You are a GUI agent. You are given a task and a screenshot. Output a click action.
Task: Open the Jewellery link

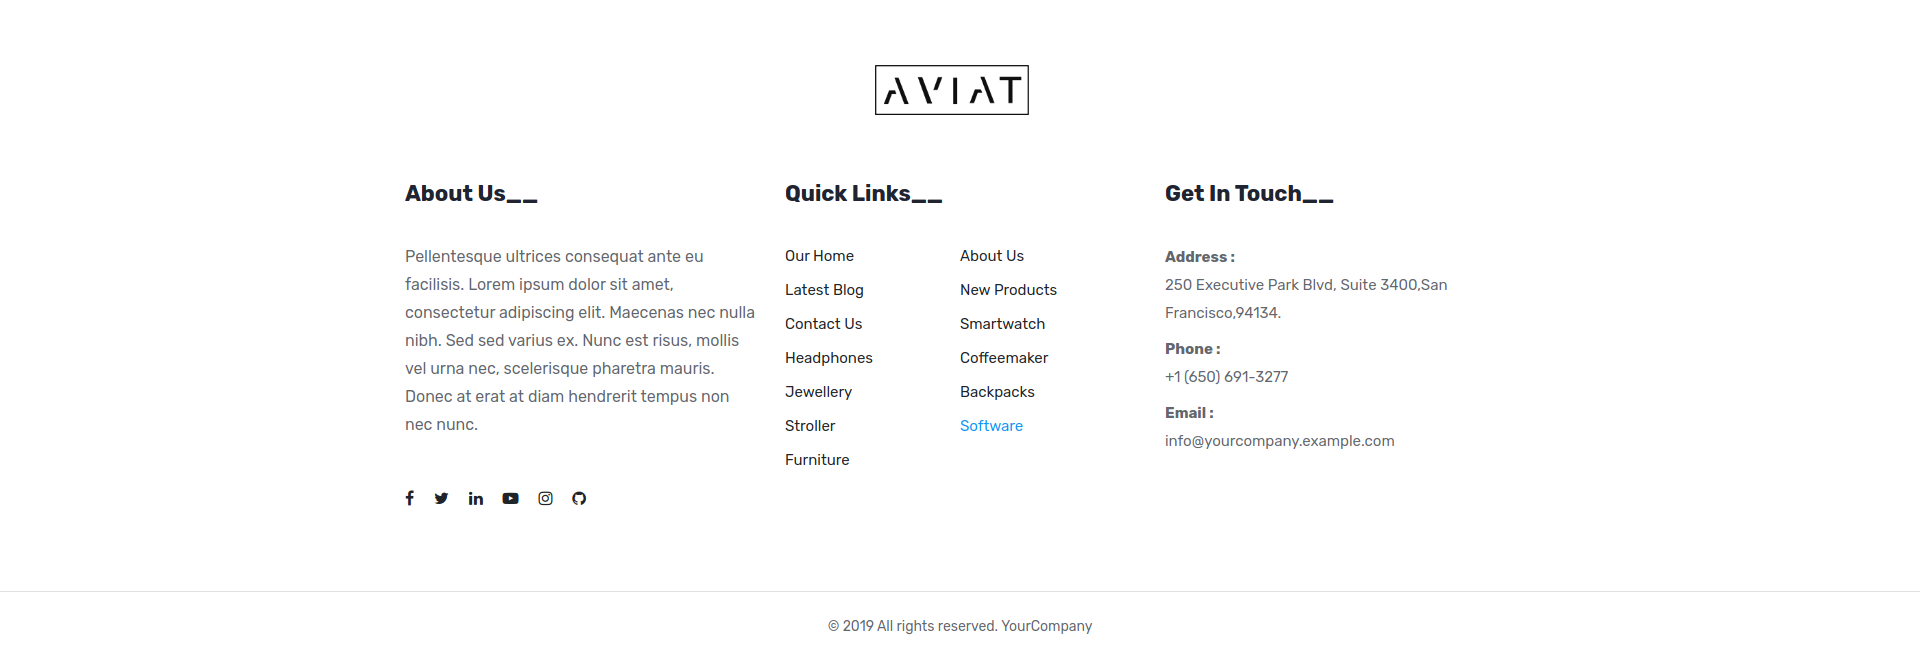coord(818,392)
